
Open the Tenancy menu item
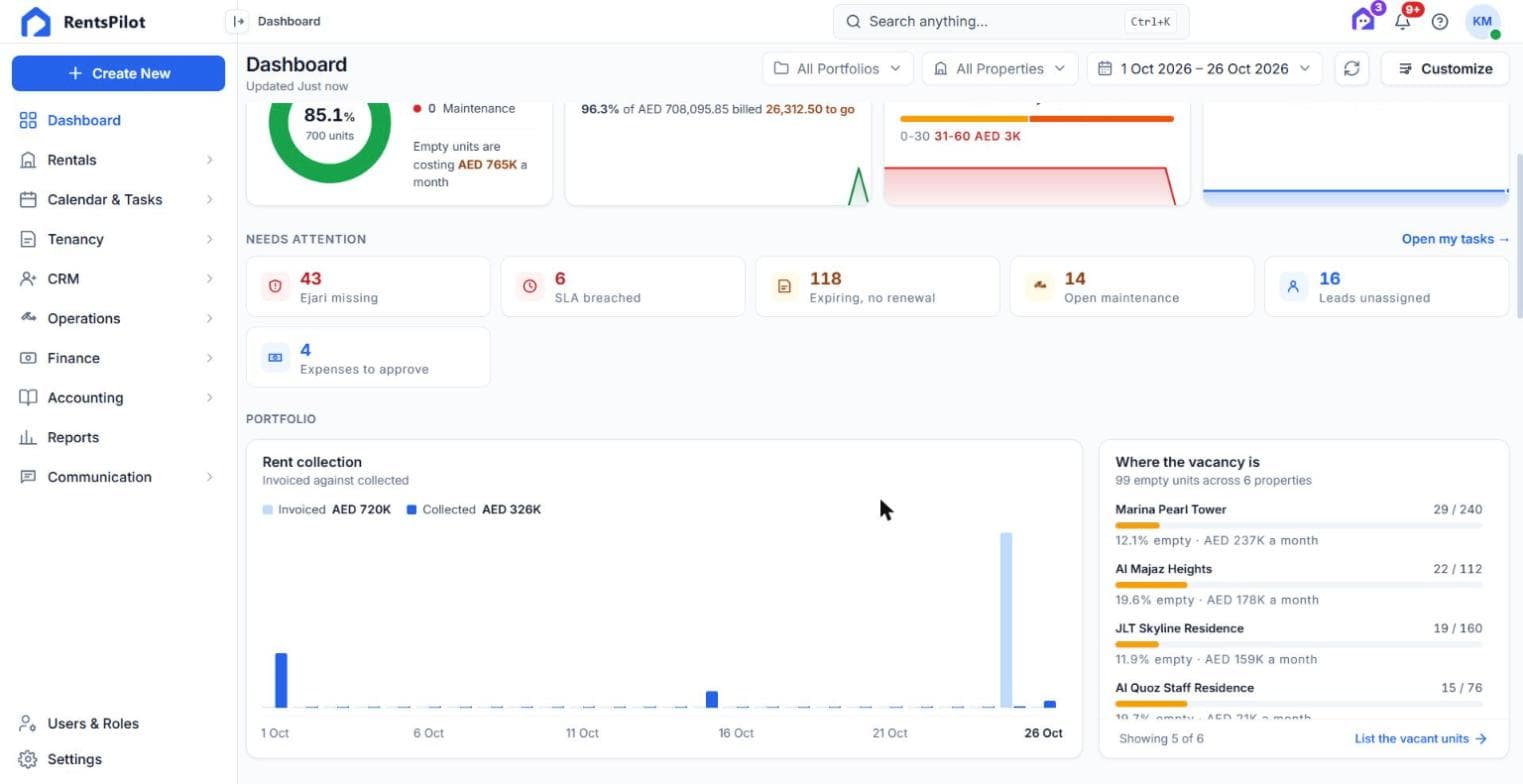point(118,239)
